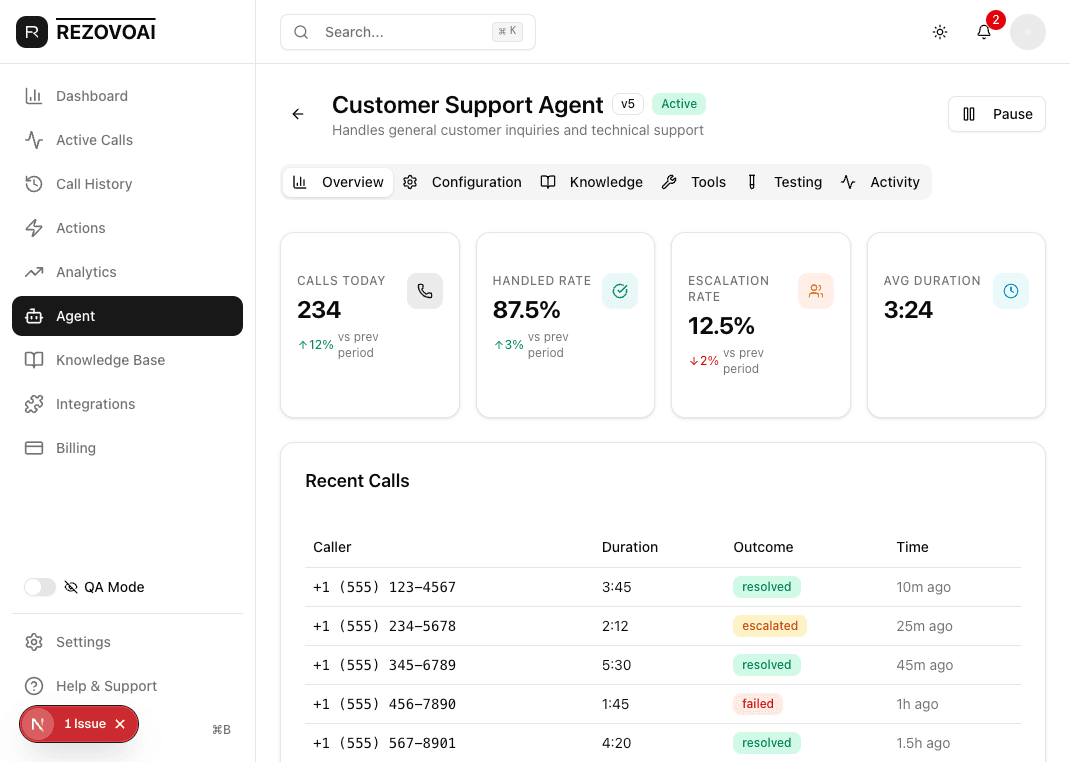Go back using the arrow next to agent name

point(297,114)
